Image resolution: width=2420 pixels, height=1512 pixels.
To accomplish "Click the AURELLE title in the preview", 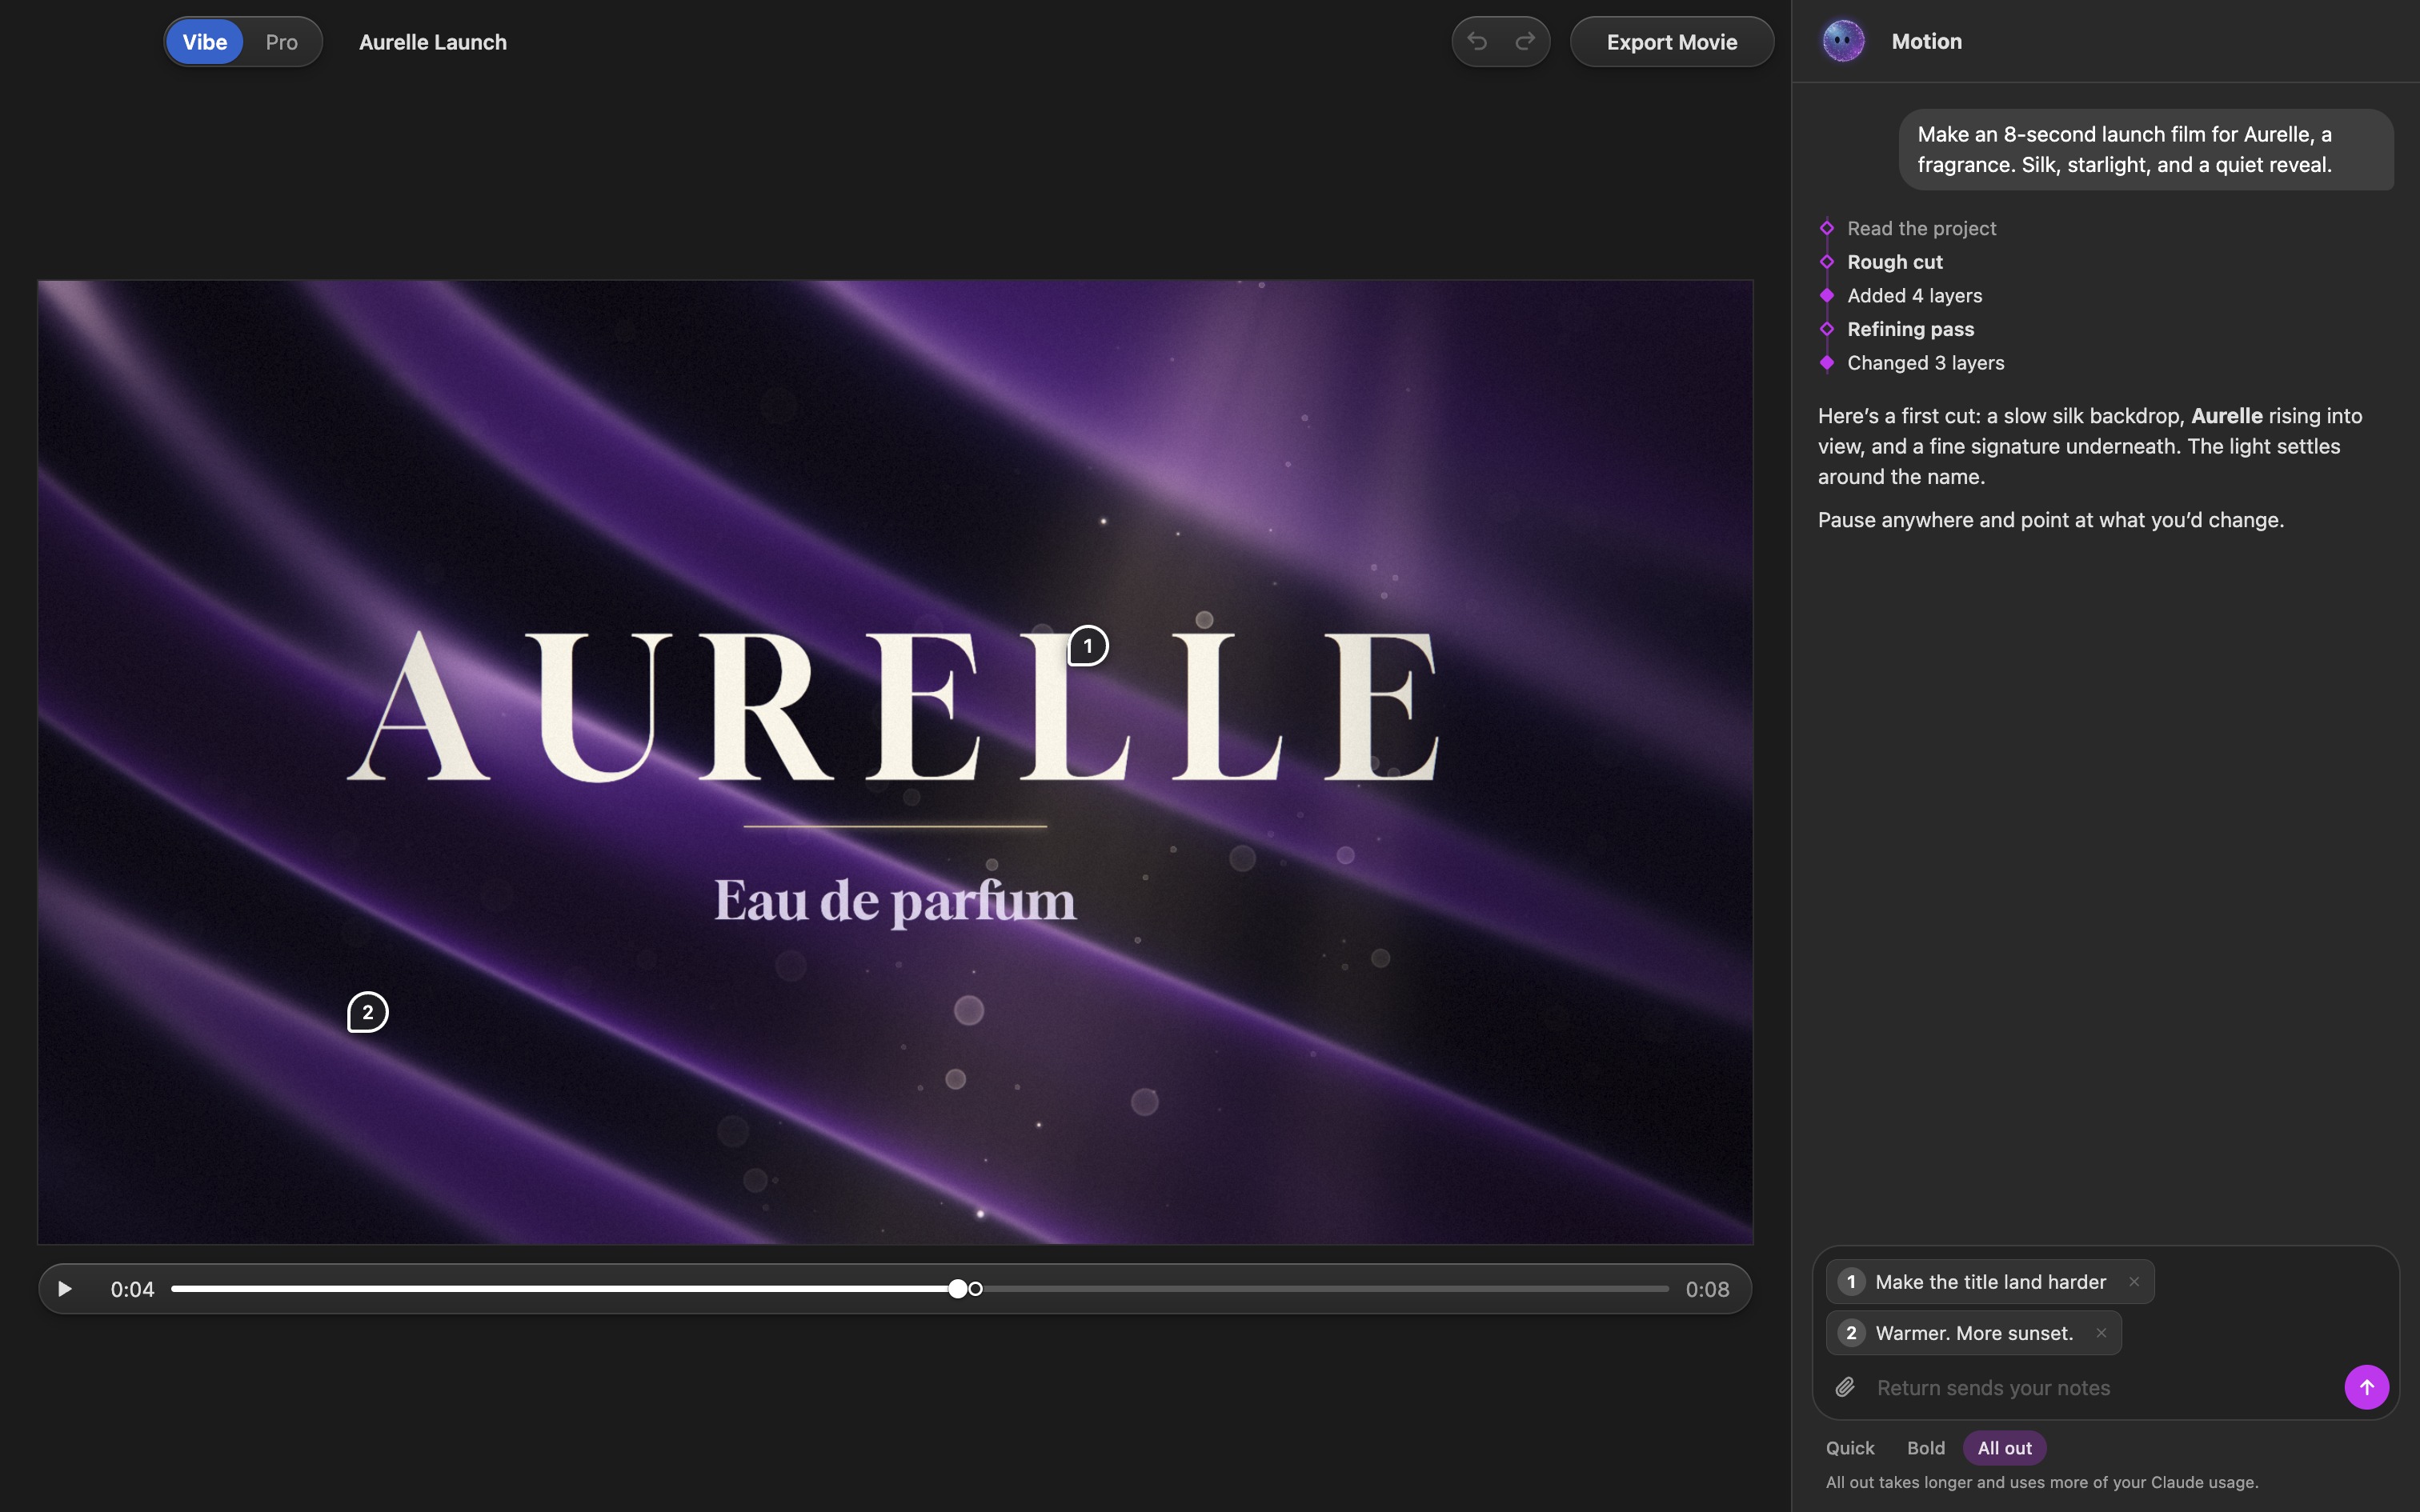I will pos(893,706).
